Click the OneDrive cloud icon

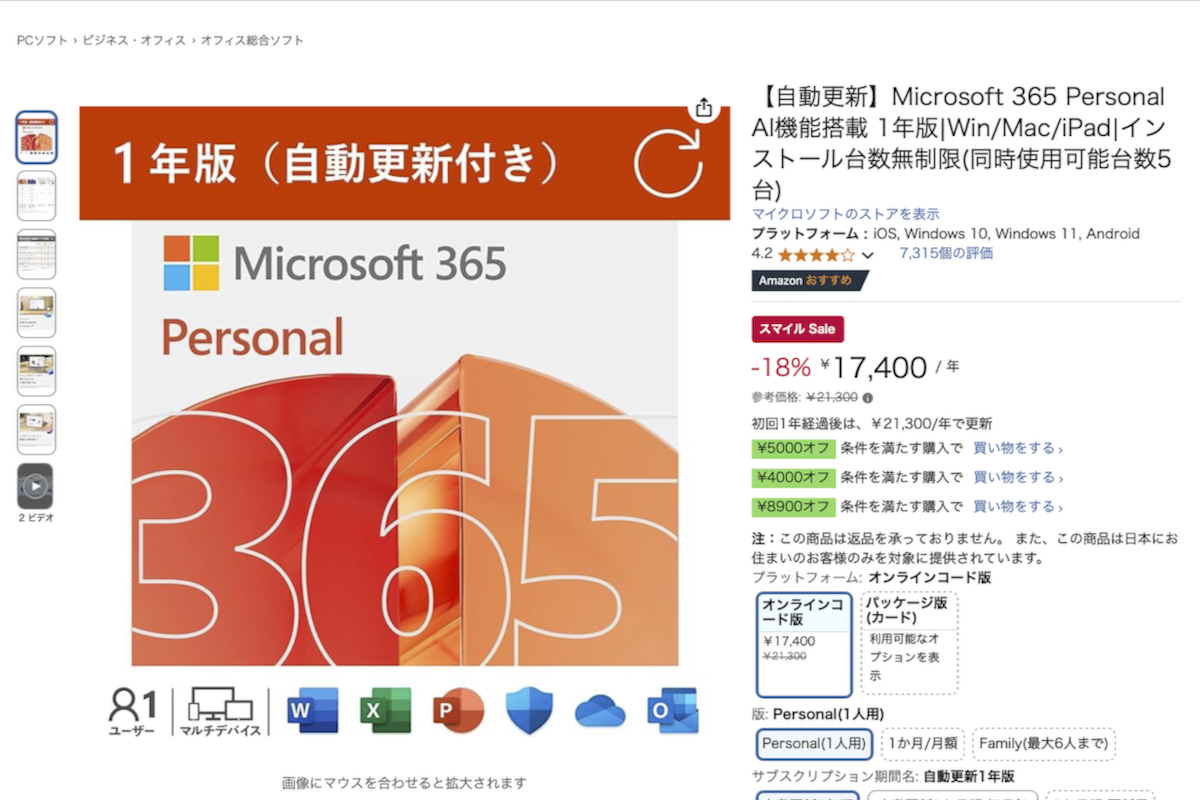point(600,711)
